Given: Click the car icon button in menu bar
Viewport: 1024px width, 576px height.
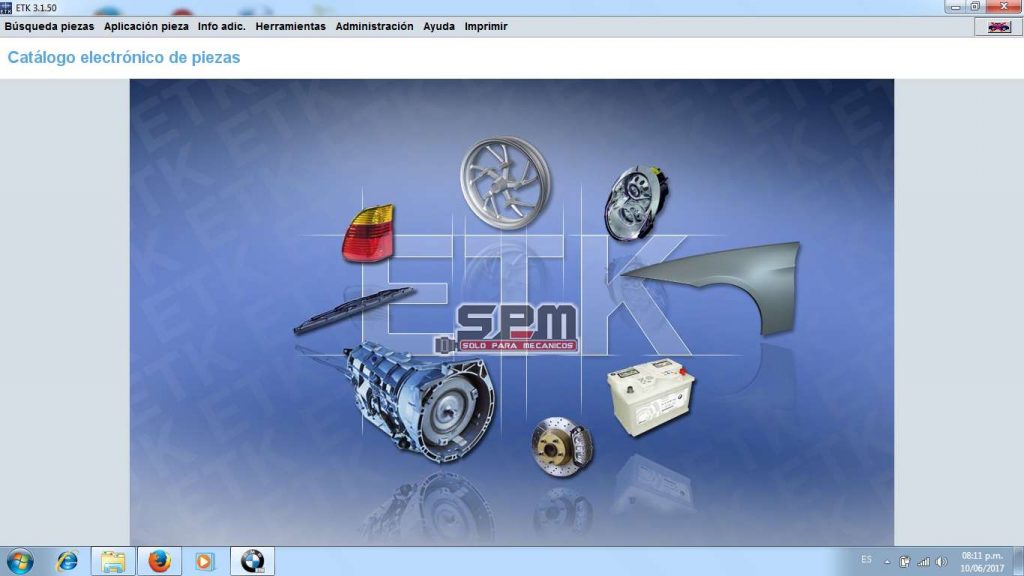Looking at the screenshot, I should tap(999, 27).
